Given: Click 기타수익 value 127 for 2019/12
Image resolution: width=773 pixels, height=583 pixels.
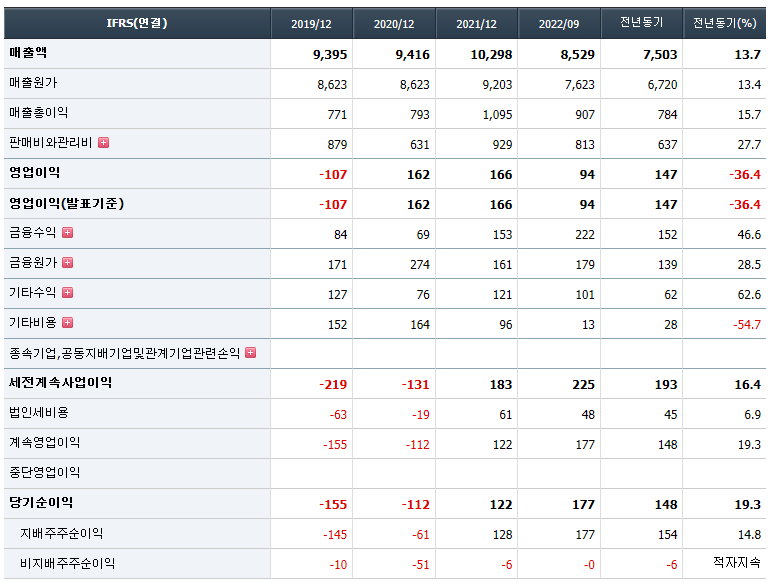Looking at the screenshot, I should tap(337, 295).
